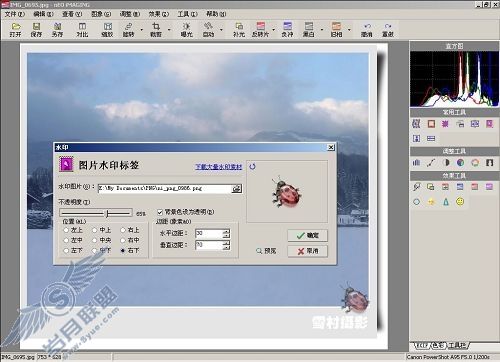
Task: Apply the 反转片 reversal film effect icon
Action: [x=260, y=30]
